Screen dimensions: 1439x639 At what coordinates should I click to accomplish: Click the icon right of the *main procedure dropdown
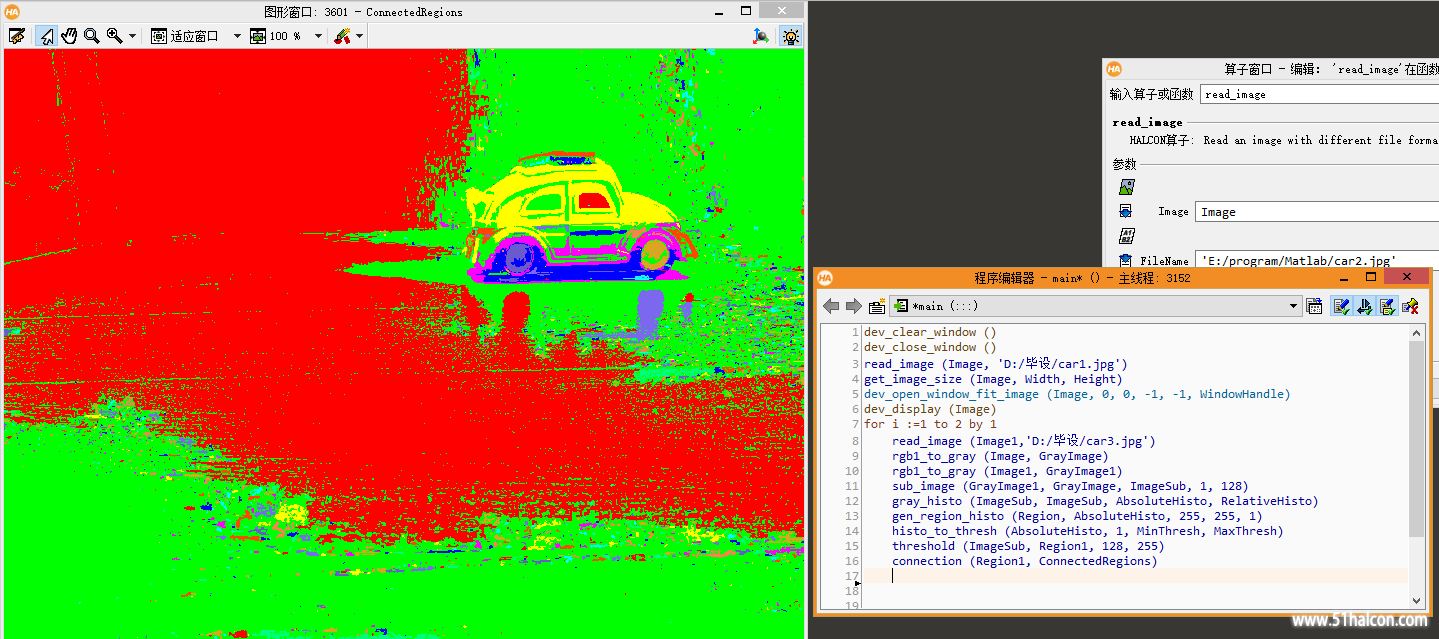[1314, 306]
